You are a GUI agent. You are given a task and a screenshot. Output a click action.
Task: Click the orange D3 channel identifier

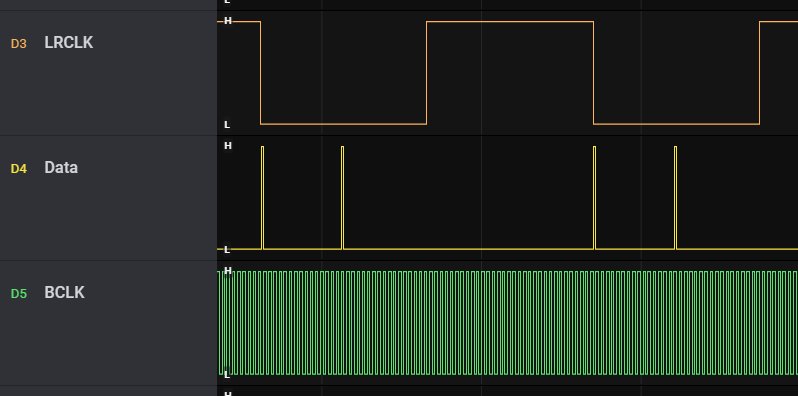pyautogui.click(x=19, y=44)
